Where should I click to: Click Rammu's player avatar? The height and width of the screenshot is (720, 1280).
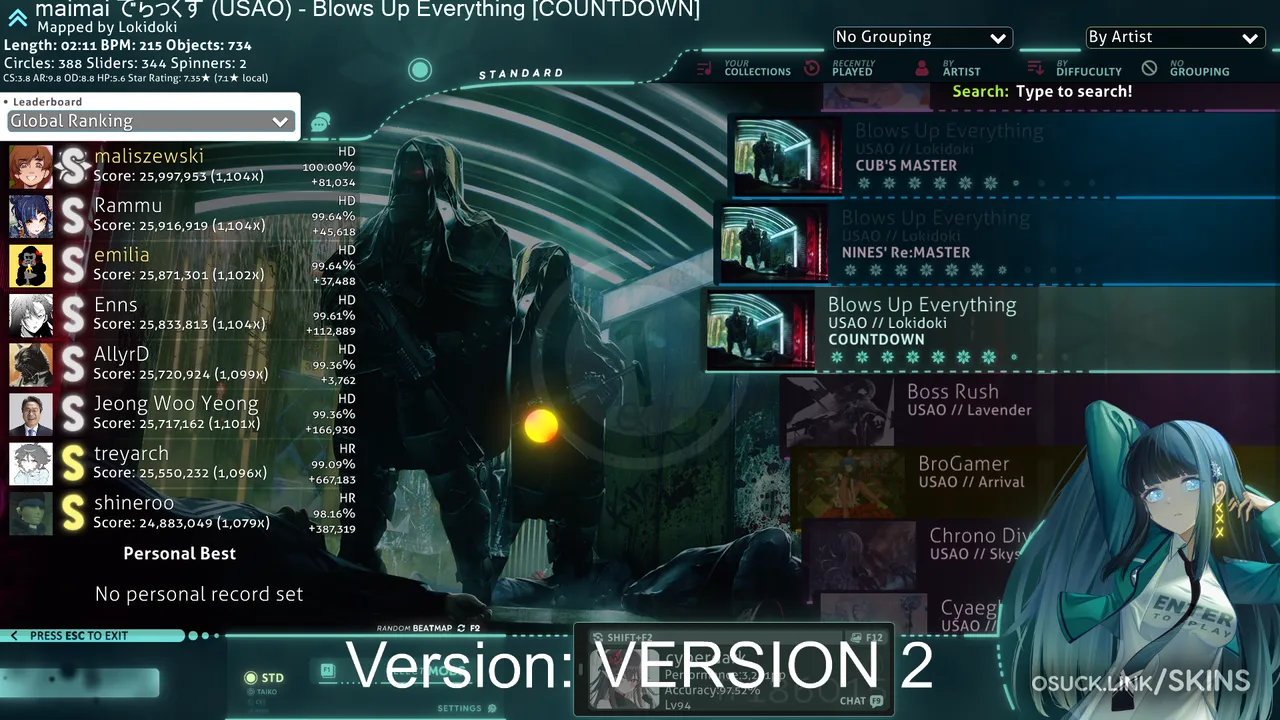coord(31,216)
